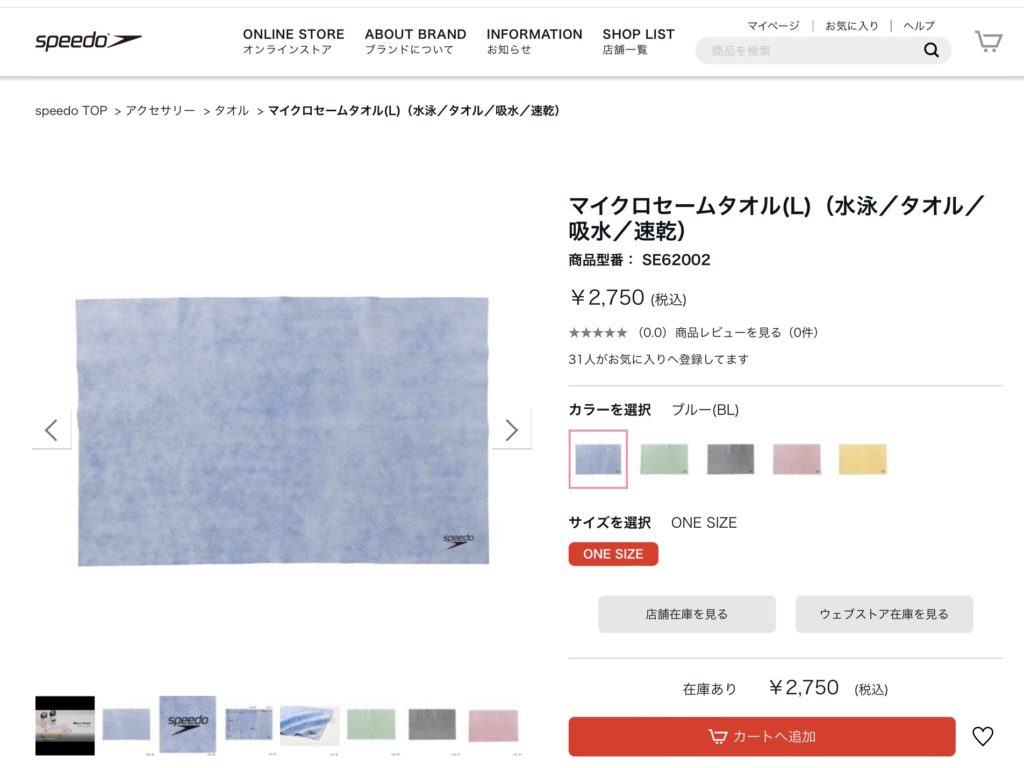Image resolution: width=1024 pixels, height=768 pixels.
Task: Click the Speedo logo in header
Action: [88, 41]
